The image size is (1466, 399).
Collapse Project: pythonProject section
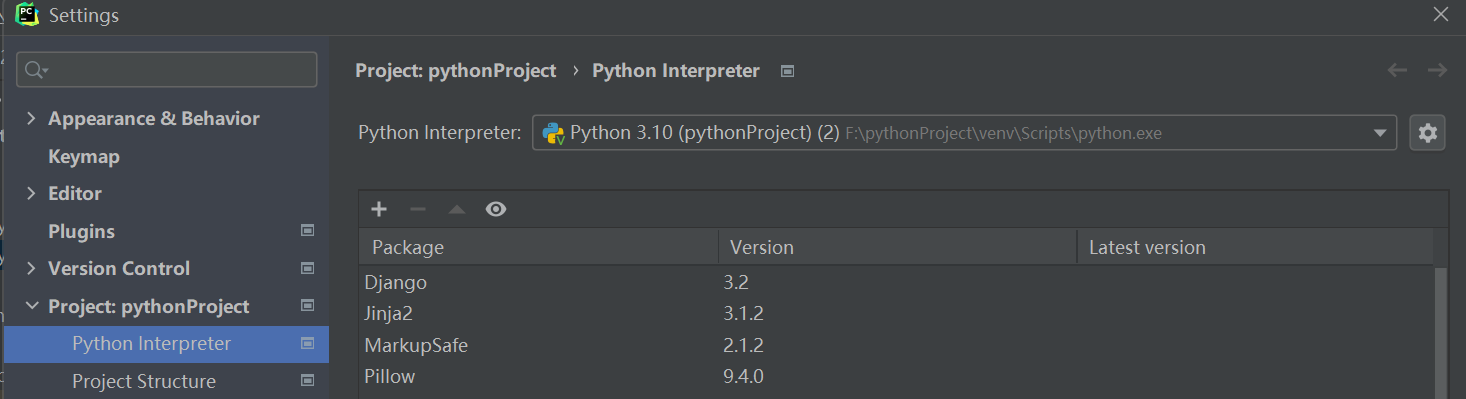[31, 306]
